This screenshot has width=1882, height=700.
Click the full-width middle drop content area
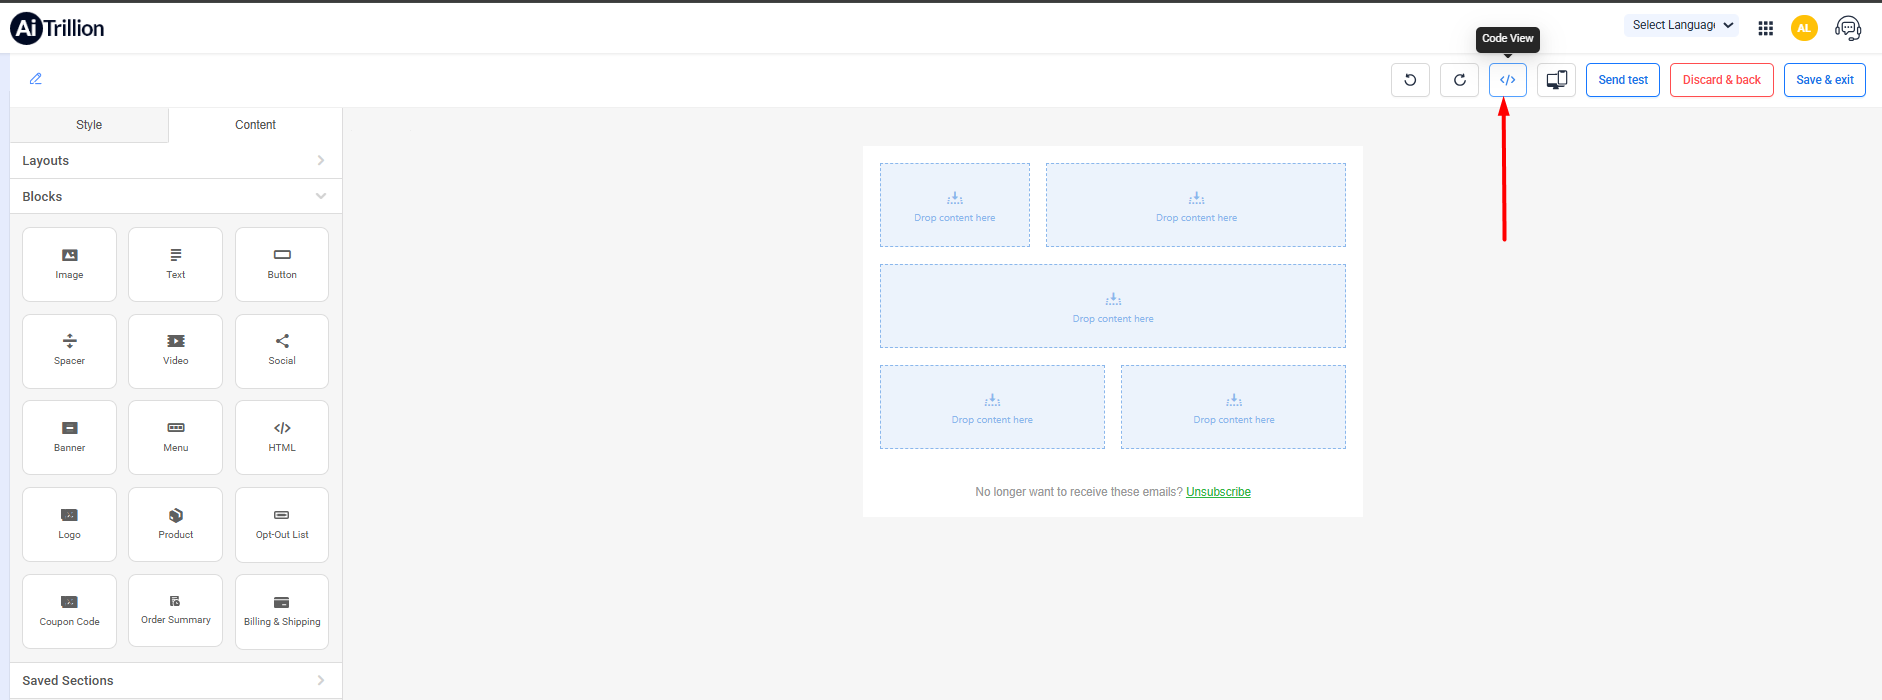[1112, 306]
